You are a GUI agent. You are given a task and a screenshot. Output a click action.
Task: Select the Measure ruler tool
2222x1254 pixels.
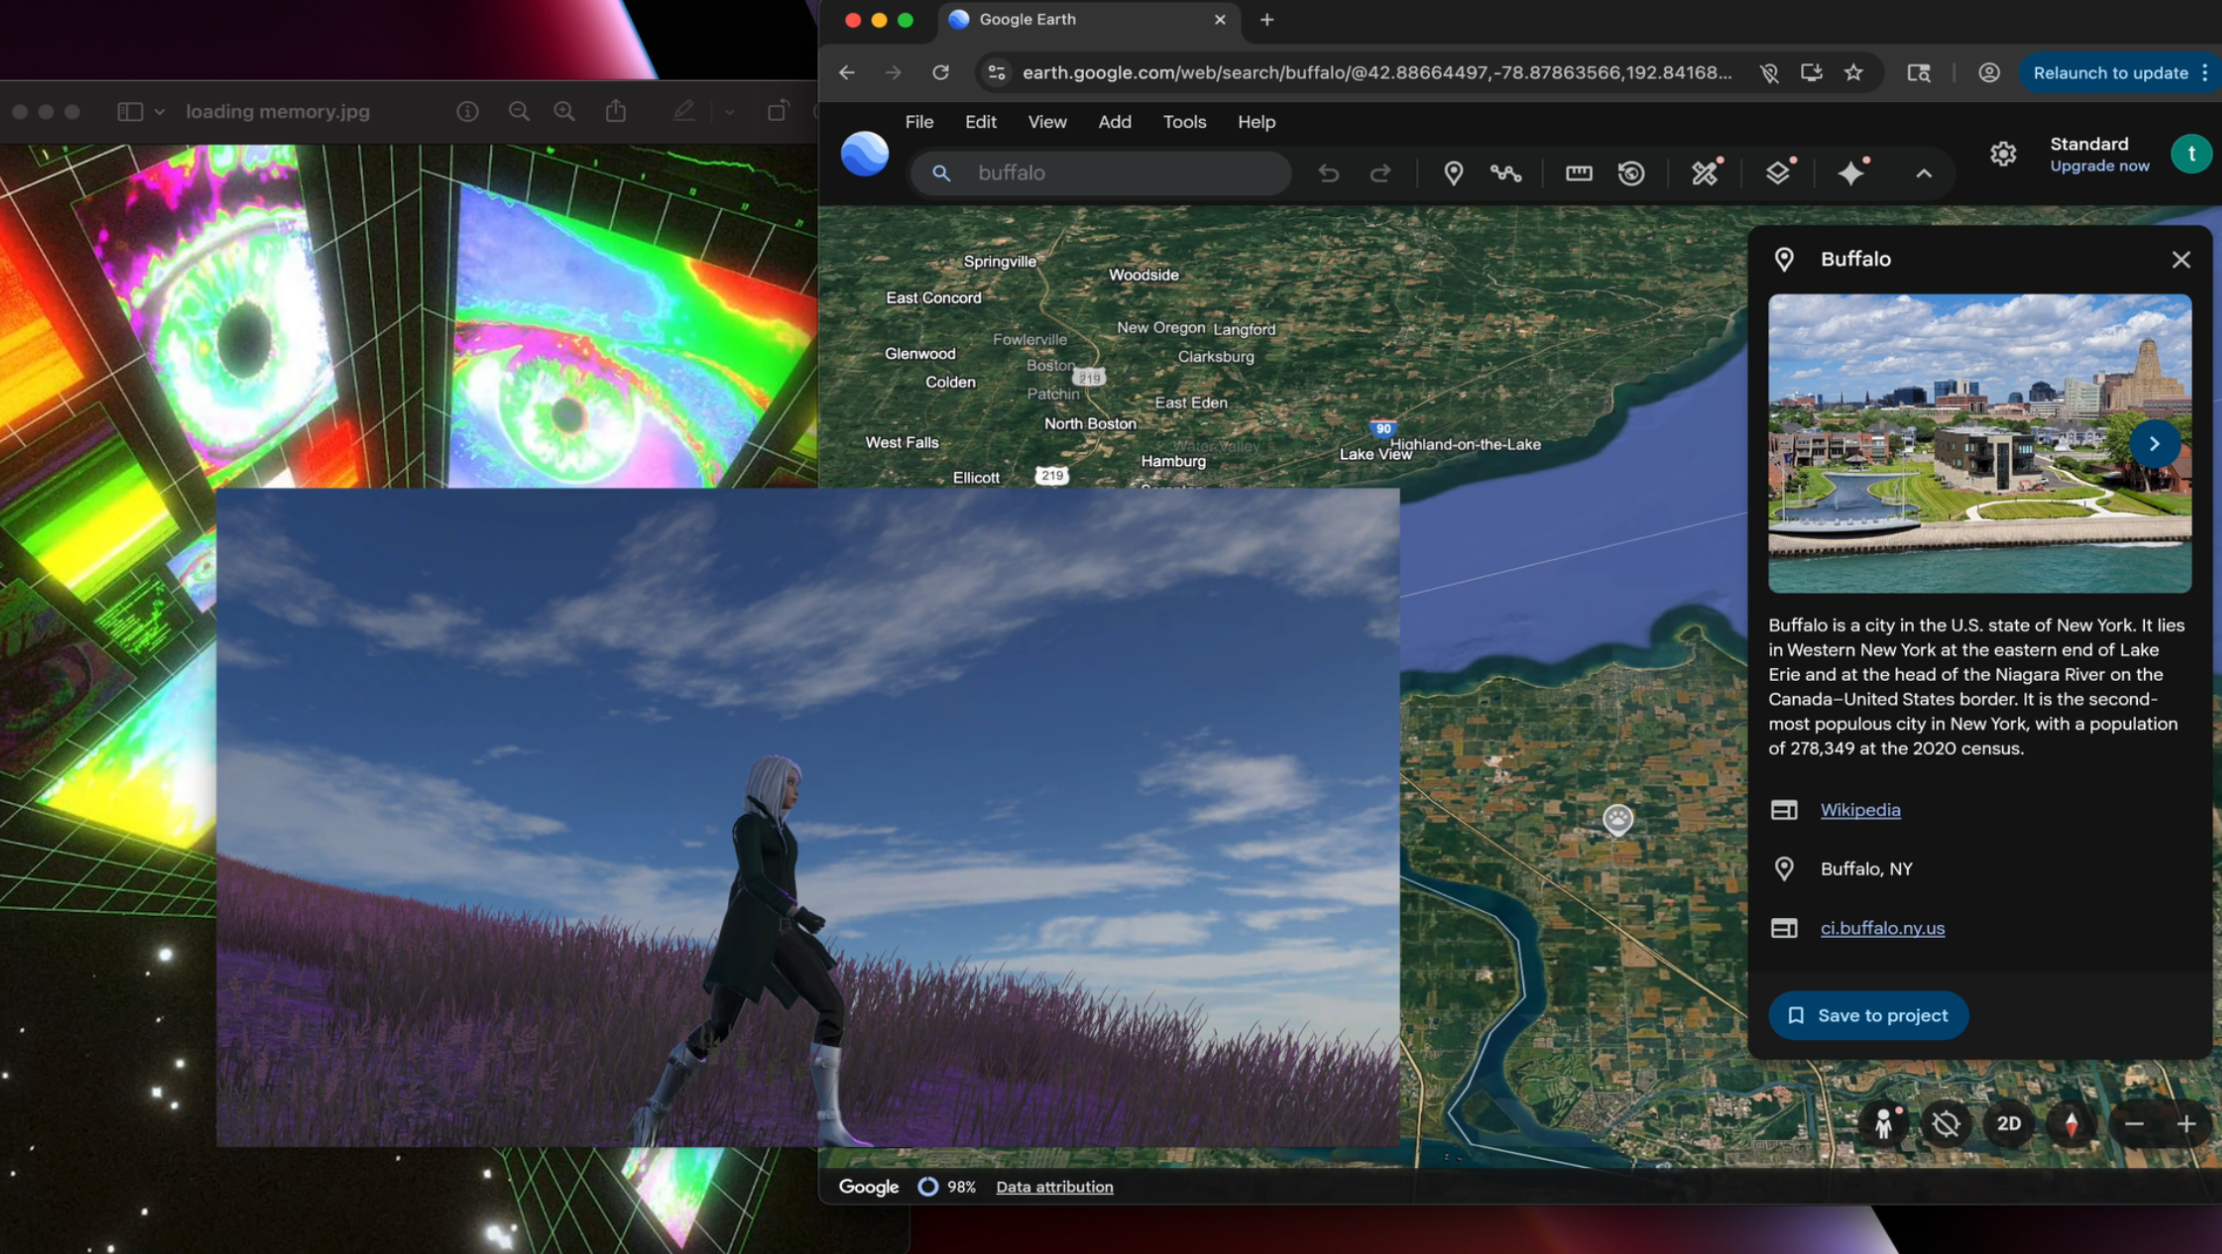point(1578,173)
